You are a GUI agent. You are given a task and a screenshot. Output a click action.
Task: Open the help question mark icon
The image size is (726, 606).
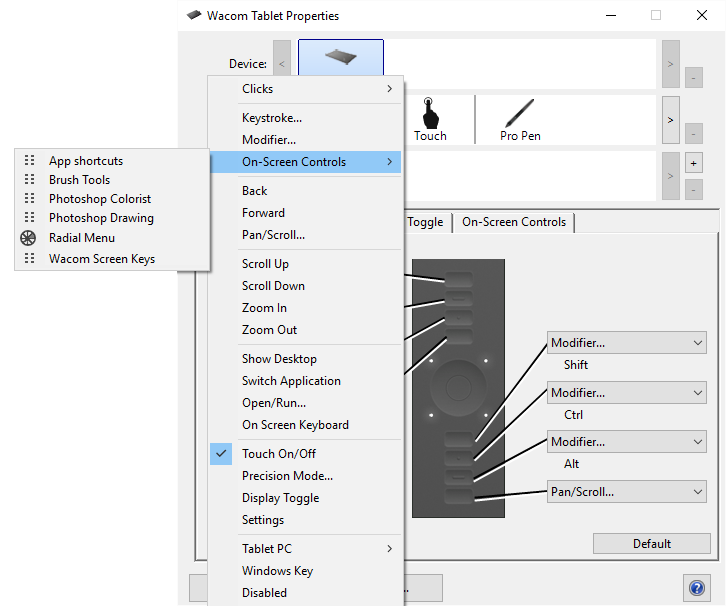(697, 588)
